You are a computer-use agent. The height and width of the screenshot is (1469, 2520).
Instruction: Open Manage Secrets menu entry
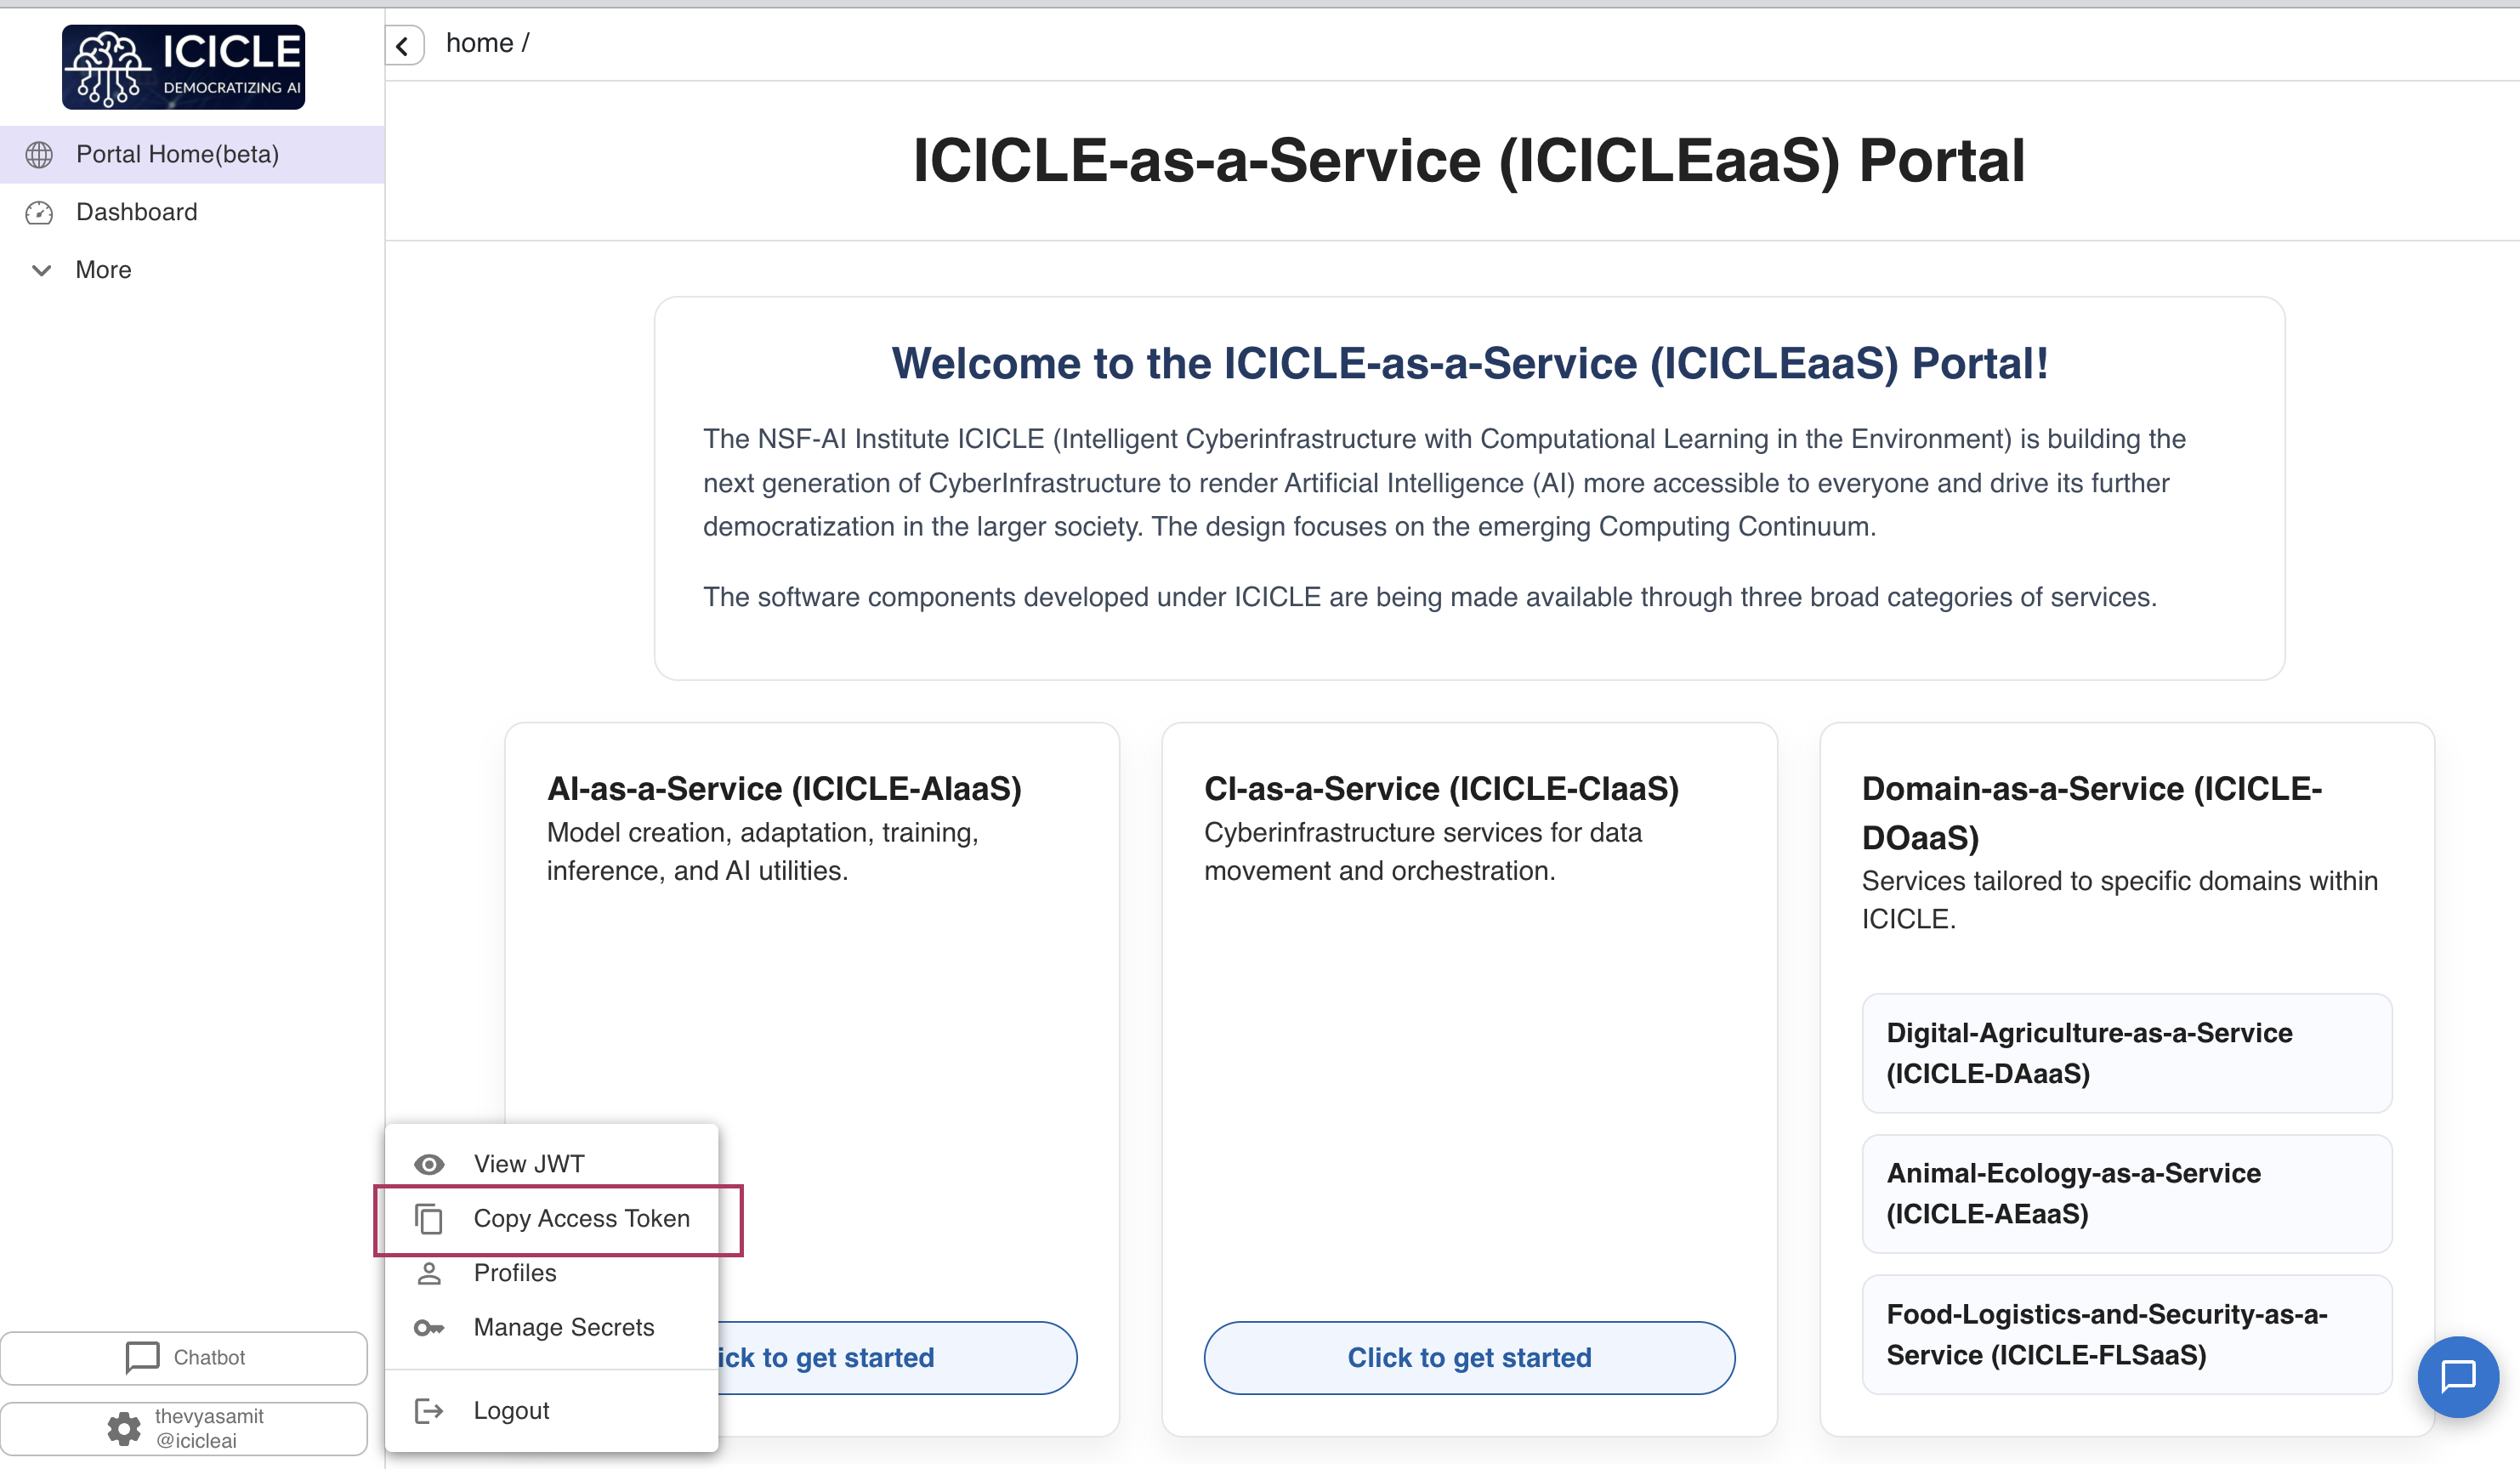(x=551, y=1328)
